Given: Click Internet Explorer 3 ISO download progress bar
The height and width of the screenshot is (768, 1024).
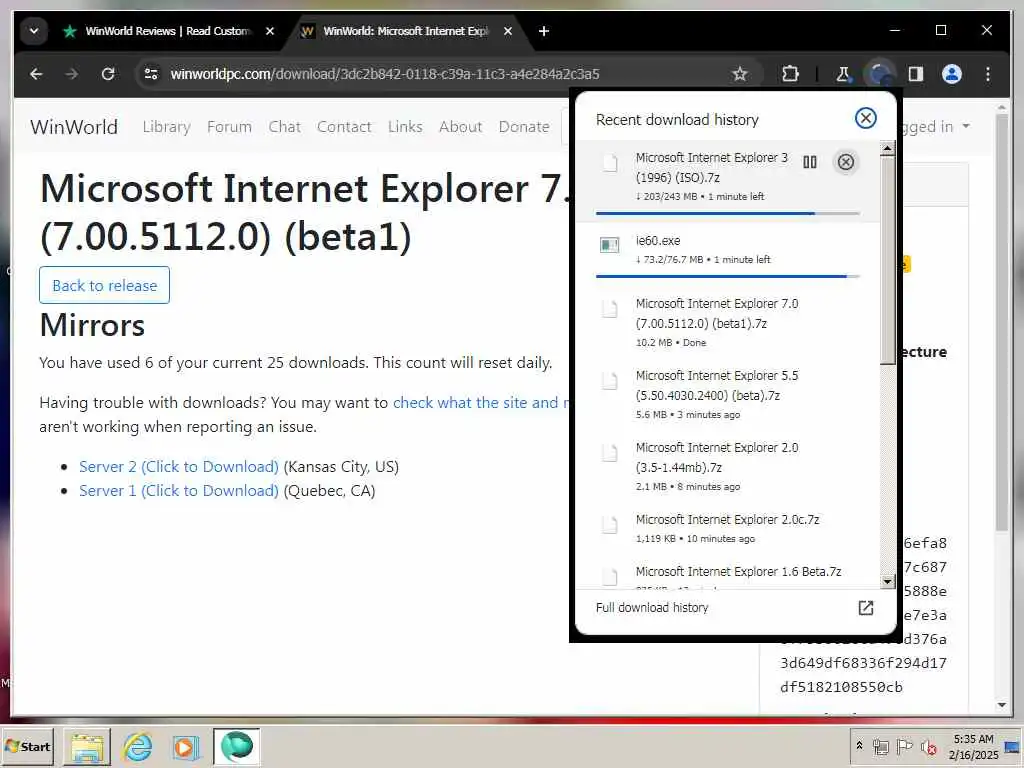Looking at the screenshot, I should [728, 214].
